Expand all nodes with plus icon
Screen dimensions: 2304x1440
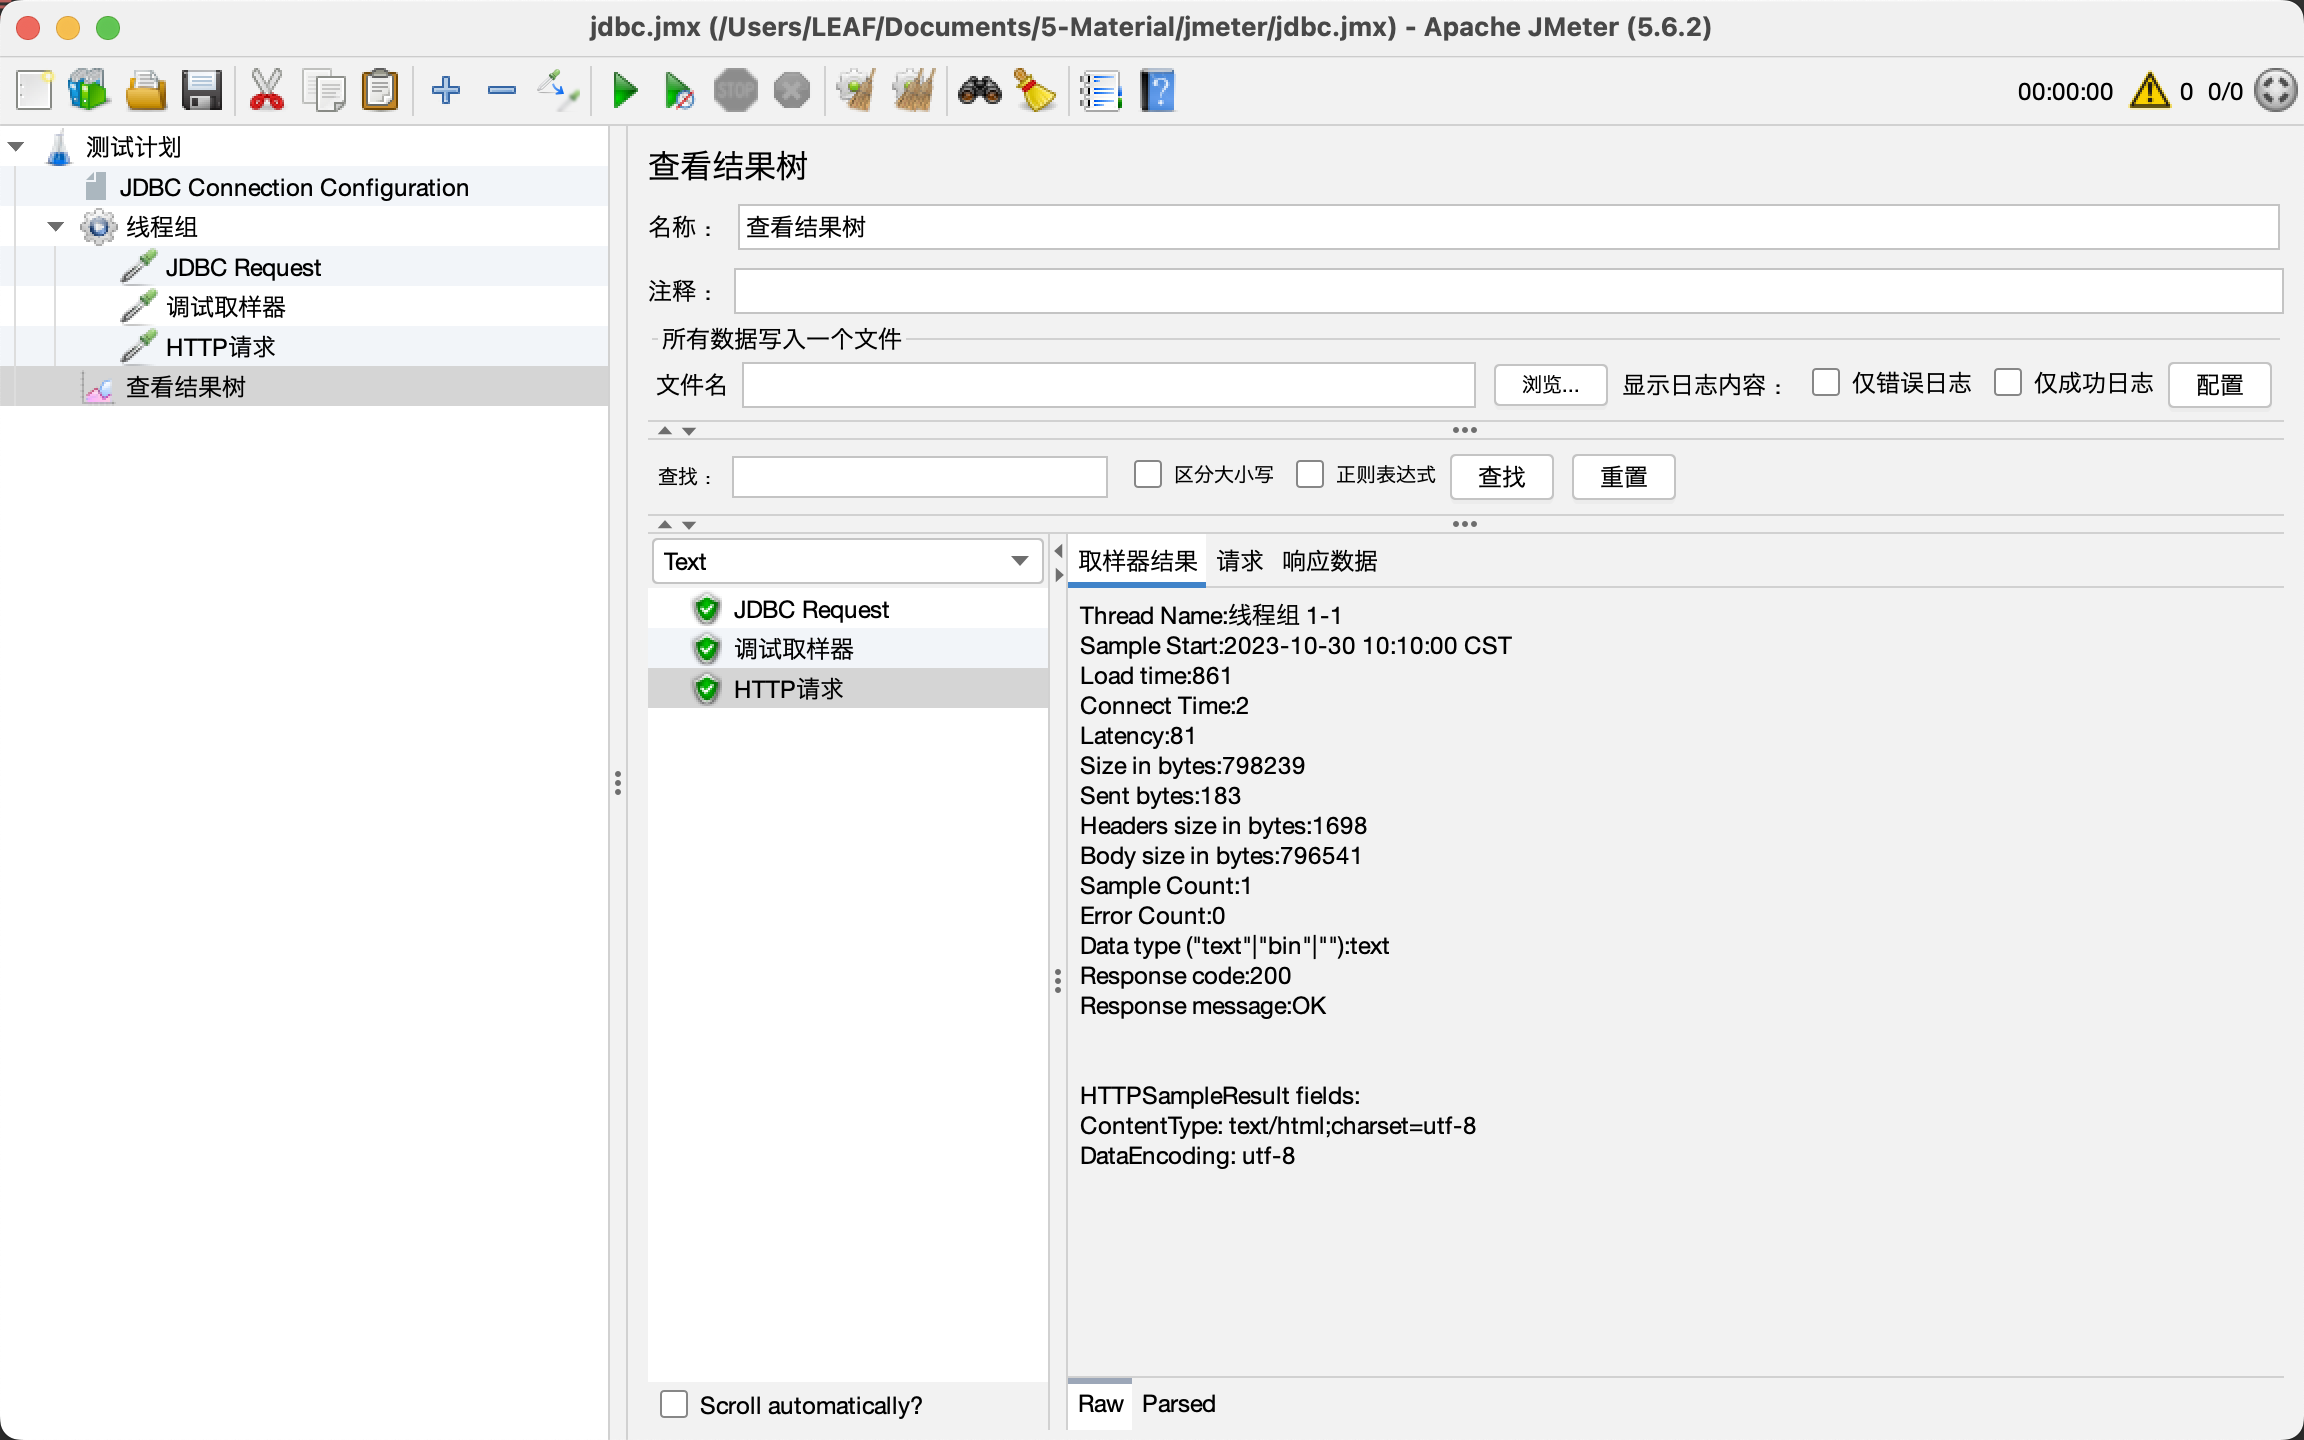coord(445,91)
